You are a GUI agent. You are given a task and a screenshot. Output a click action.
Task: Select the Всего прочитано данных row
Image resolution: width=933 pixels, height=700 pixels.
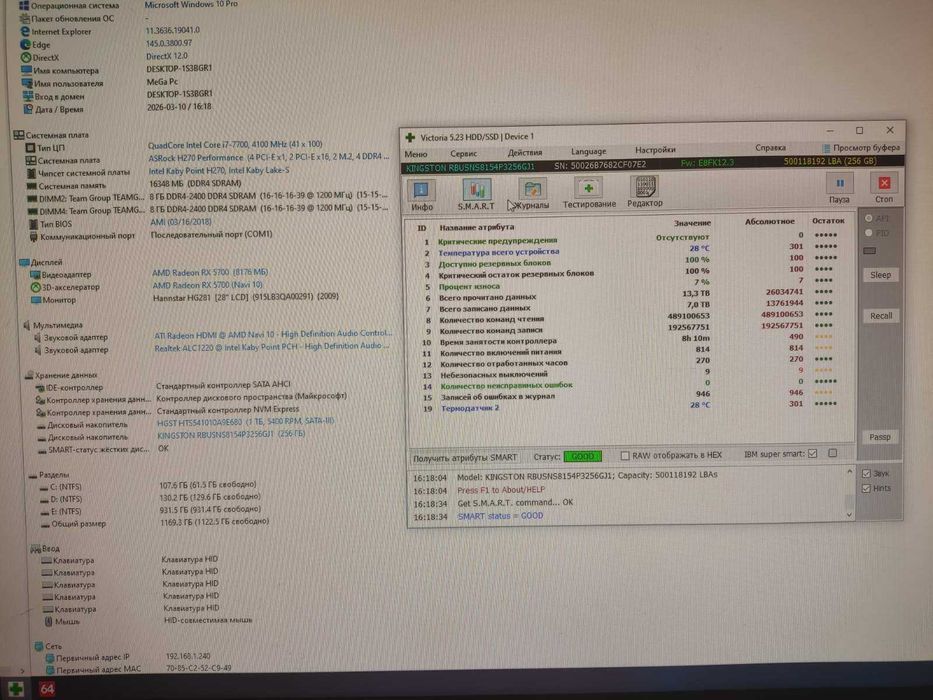point(628,295)
